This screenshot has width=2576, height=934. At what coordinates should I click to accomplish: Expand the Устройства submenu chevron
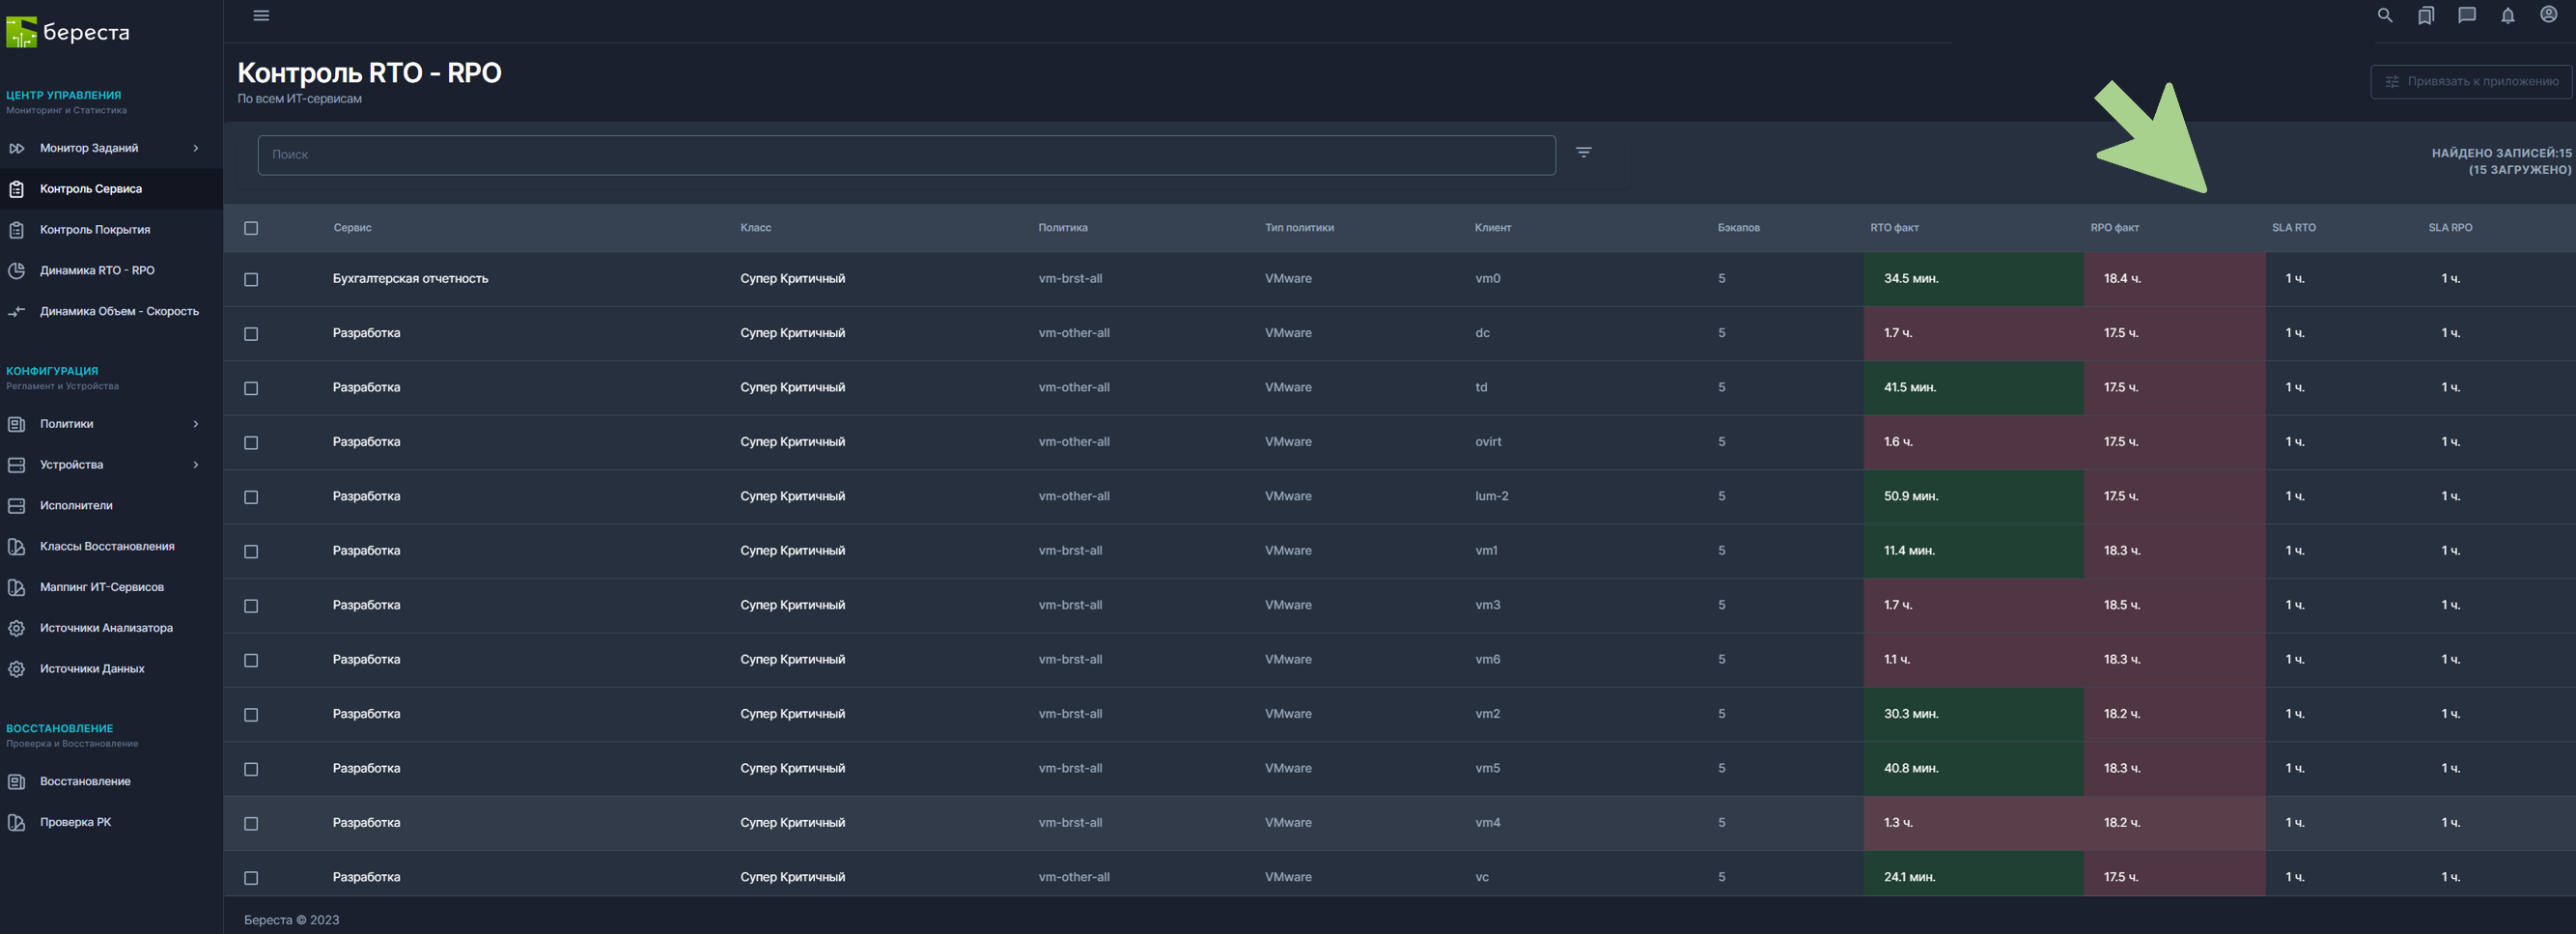click(x=196, y=465)
